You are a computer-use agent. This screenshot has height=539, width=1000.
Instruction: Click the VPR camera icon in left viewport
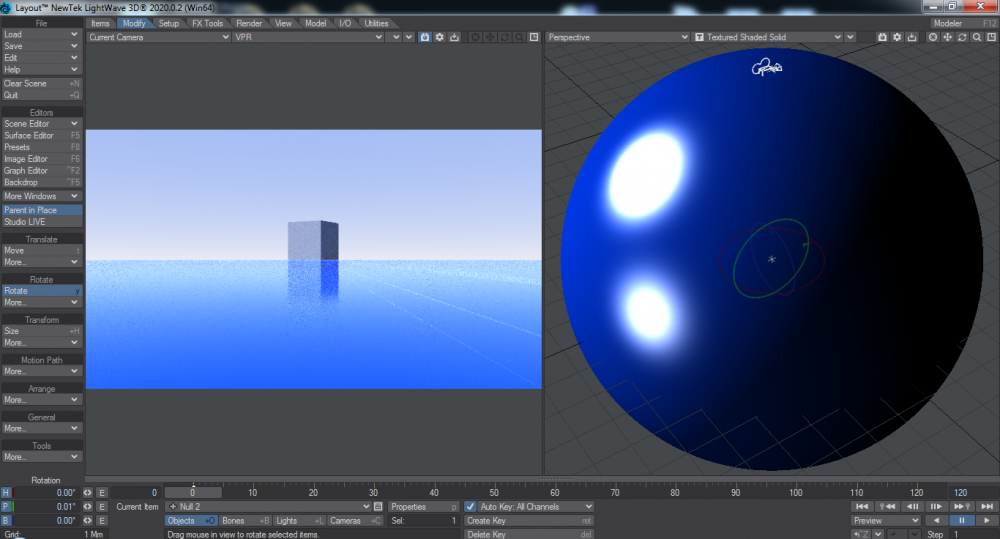[x=424, y=37]
